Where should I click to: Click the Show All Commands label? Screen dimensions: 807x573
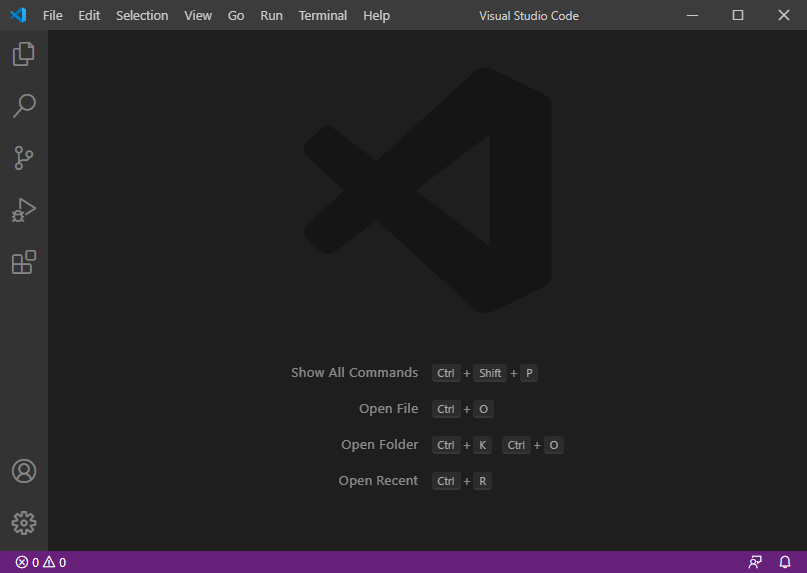(355, 373)
